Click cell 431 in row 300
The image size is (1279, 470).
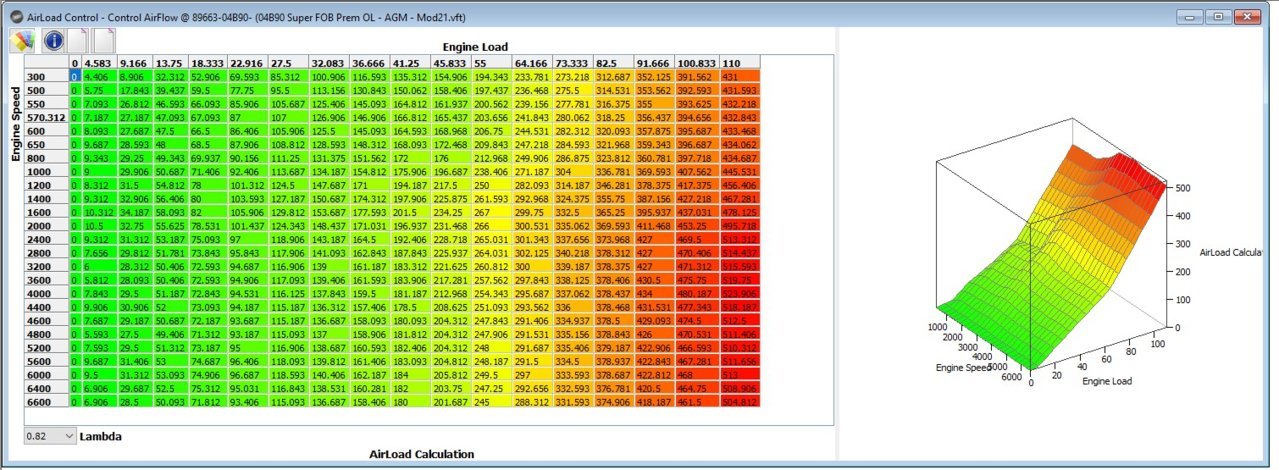[740, 76]
